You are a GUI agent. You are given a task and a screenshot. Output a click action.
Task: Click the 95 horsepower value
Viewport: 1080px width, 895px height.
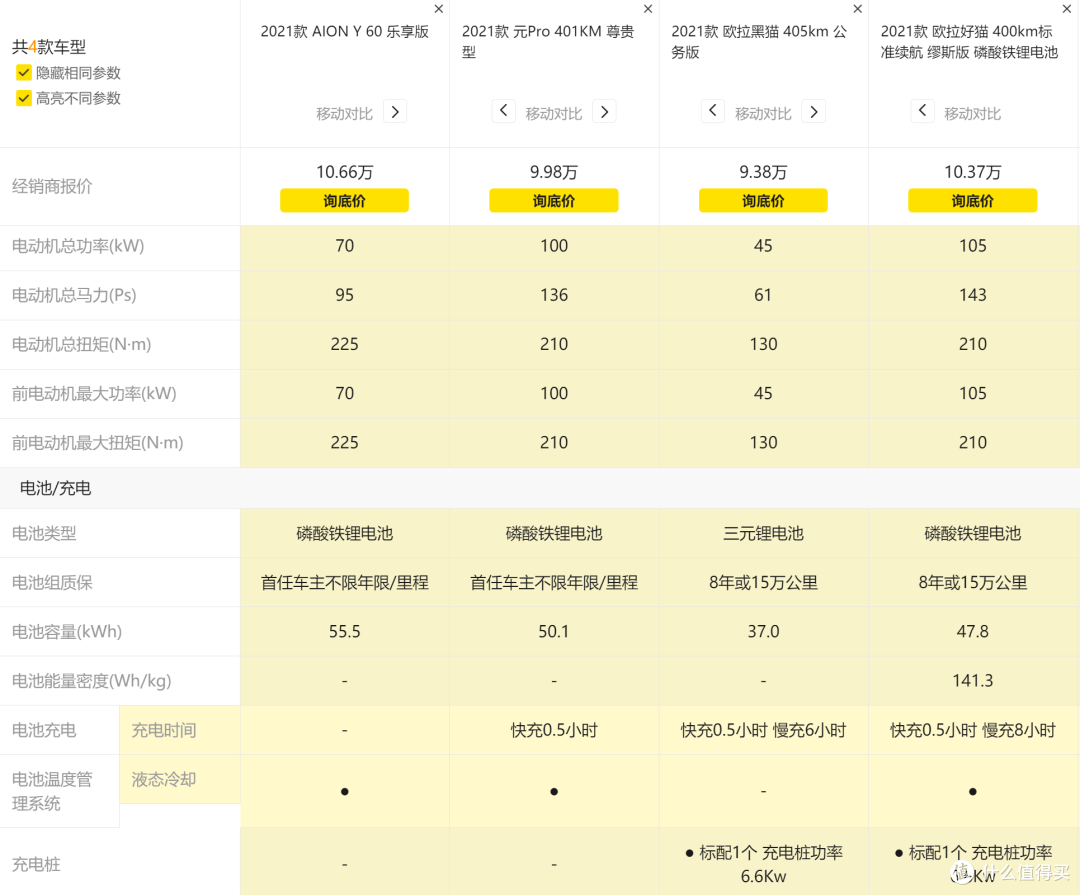(344, 295)
